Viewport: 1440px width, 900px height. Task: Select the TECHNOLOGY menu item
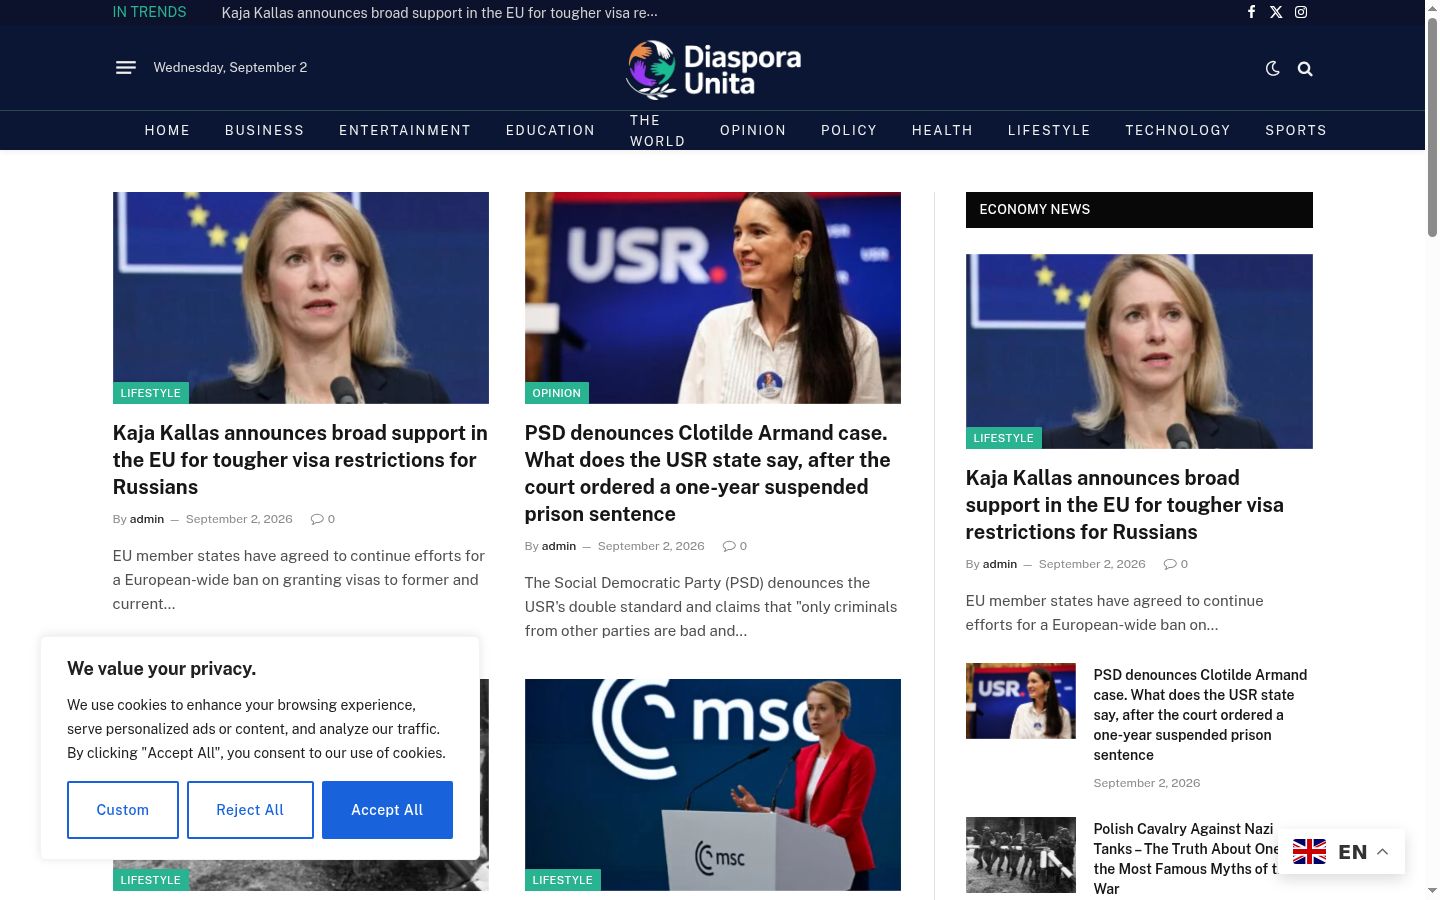click(x=1178, y=130)
